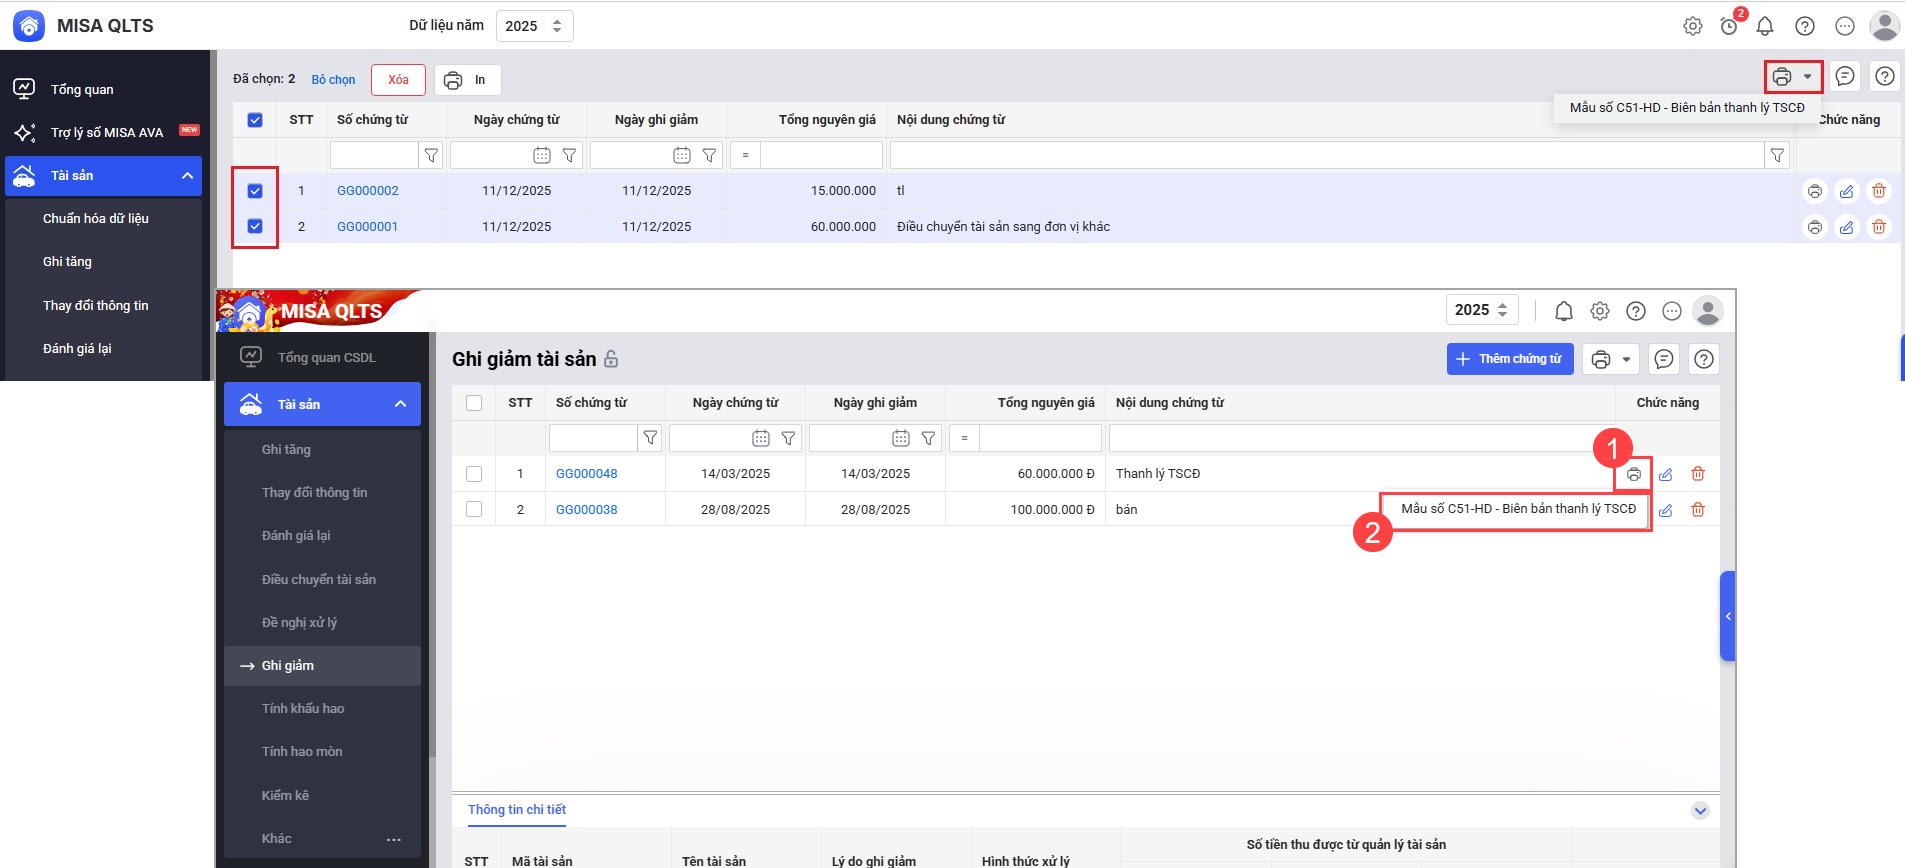The image size is (1905, 868).
Task: Open the notifications bell in top header
Action: click(x=1765, y=26)
